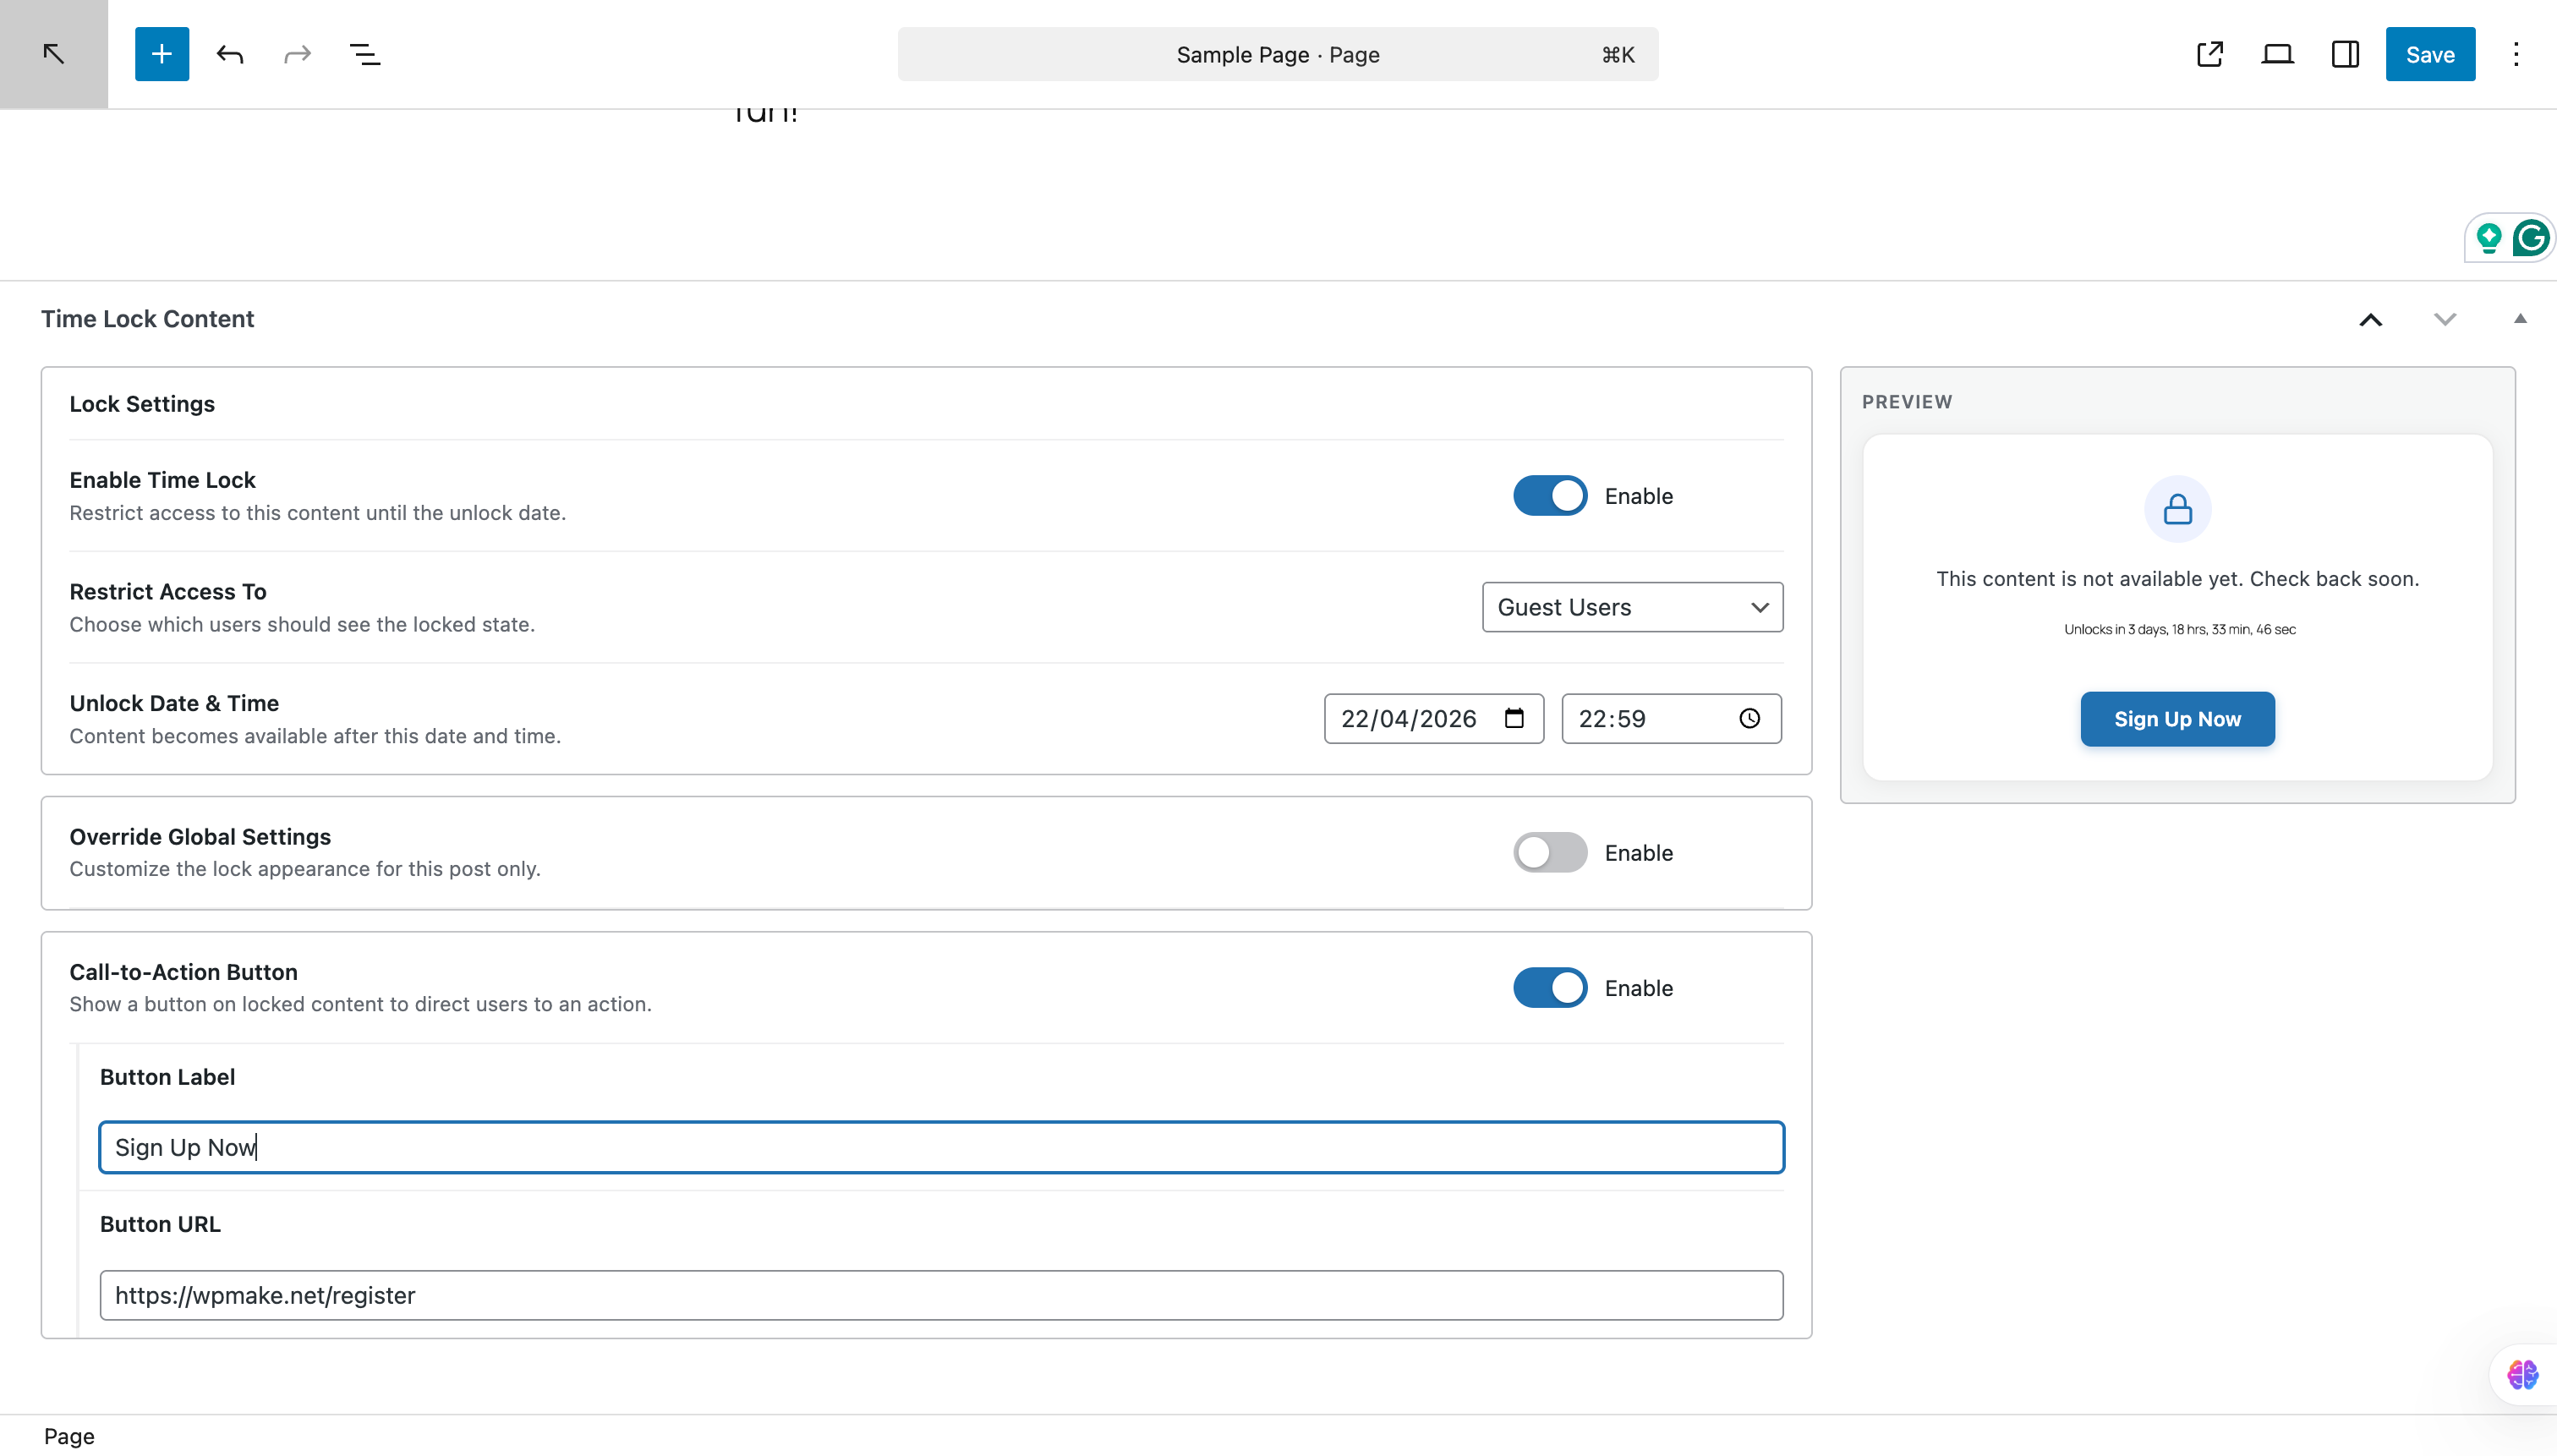2557x1456 pixels.
Task: Open the page preview in new tab icon
Action: click(x=2209, y=54)
